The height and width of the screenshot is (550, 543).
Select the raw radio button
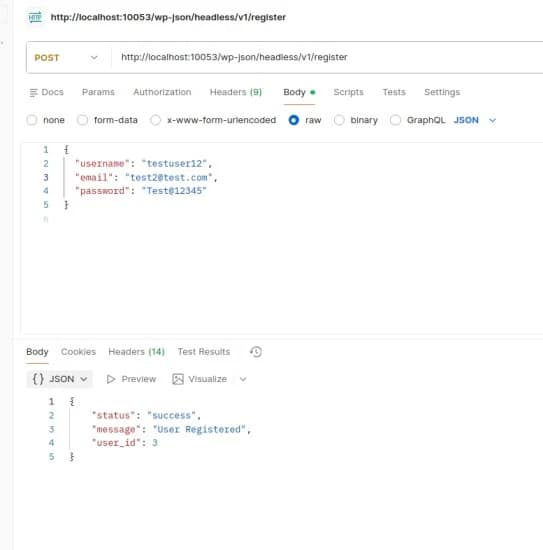tap(294, 120)
